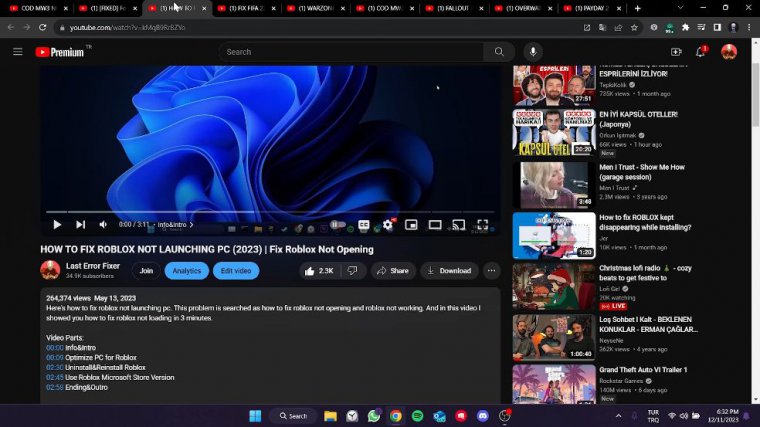Mute the video volume
This screenshot has height=427, width=760.
[102, 225]
